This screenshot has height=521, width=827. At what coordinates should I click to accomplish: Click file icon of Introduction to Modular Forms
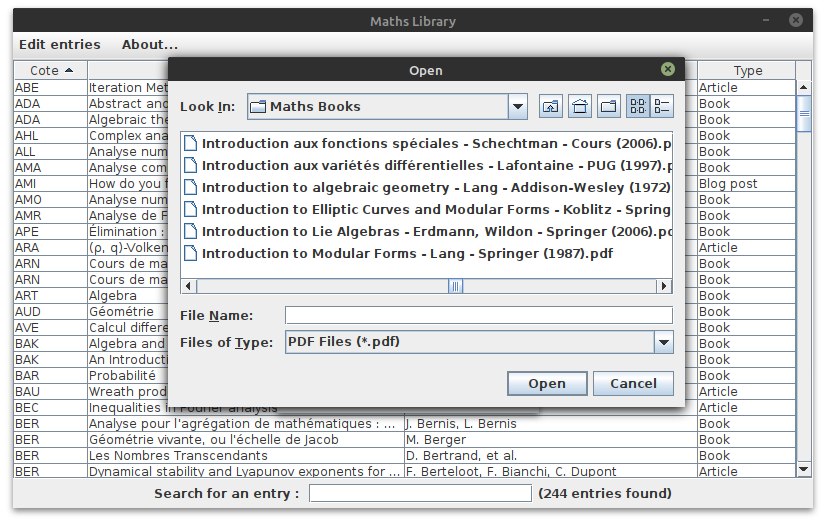pyautogui.click(x=191, y=253)
